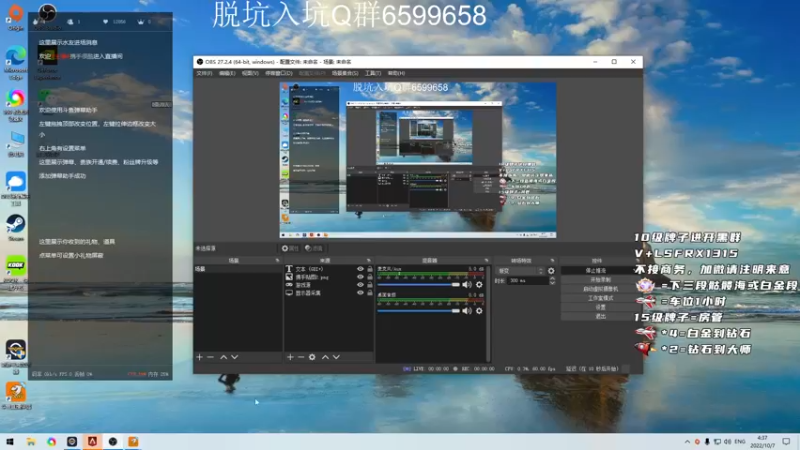Click the Display Capture source monitor icon
800x450 pixels.
pyautogui.click(x=289, y=293)
